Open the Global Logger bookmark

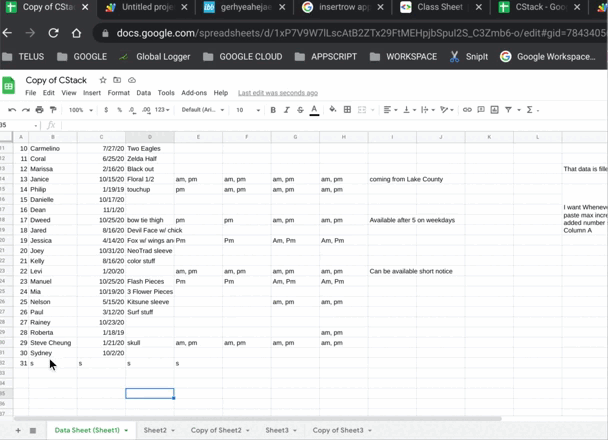click(154, 57)
